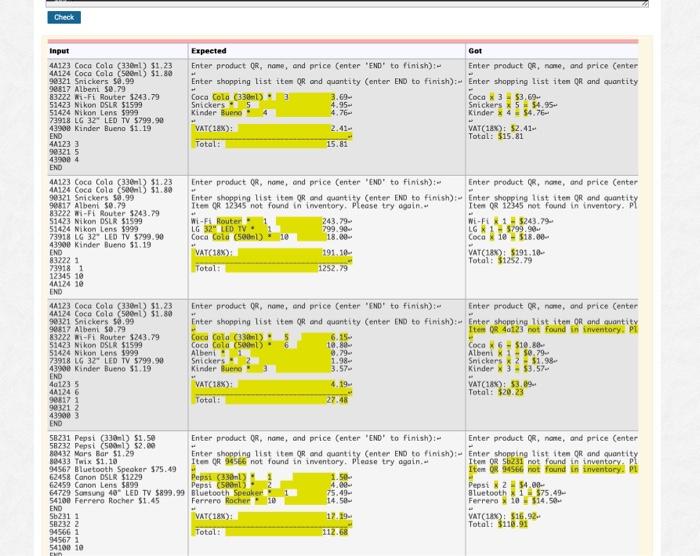Click the 'Total: 15.81' line in Expected
The image size is (700, 556).
[271, 144]
